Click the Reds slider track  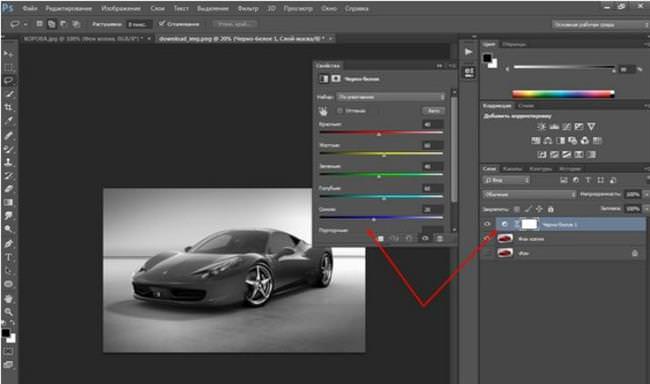[381, 133]
